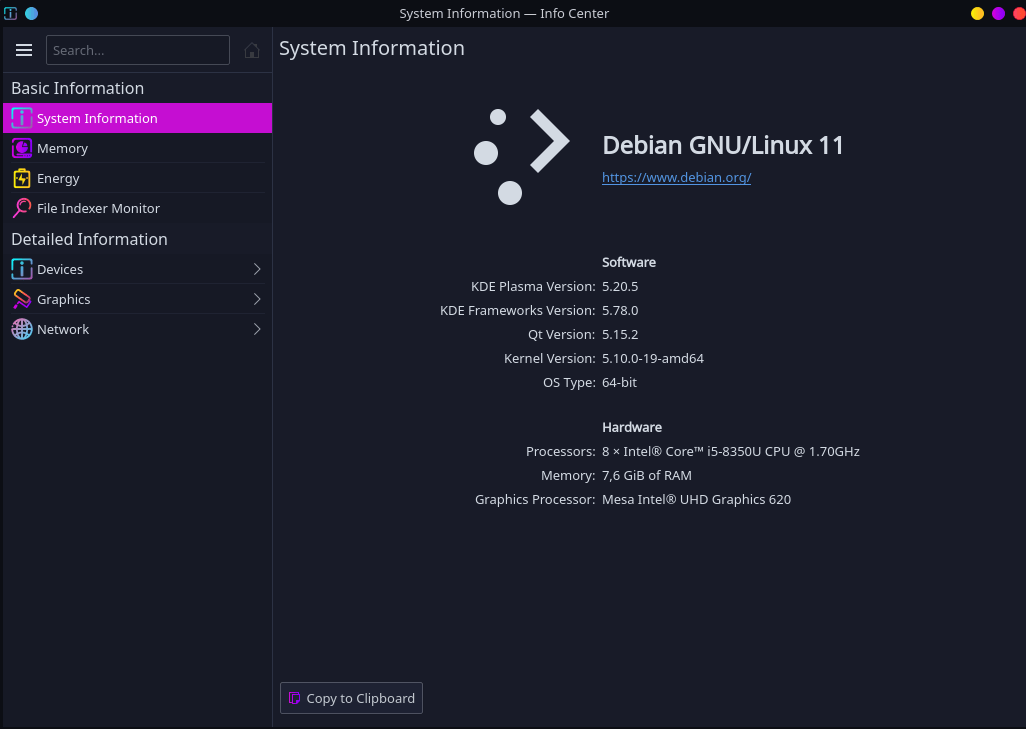Click the blue pin circle in title bar

(x=31, y=13)
